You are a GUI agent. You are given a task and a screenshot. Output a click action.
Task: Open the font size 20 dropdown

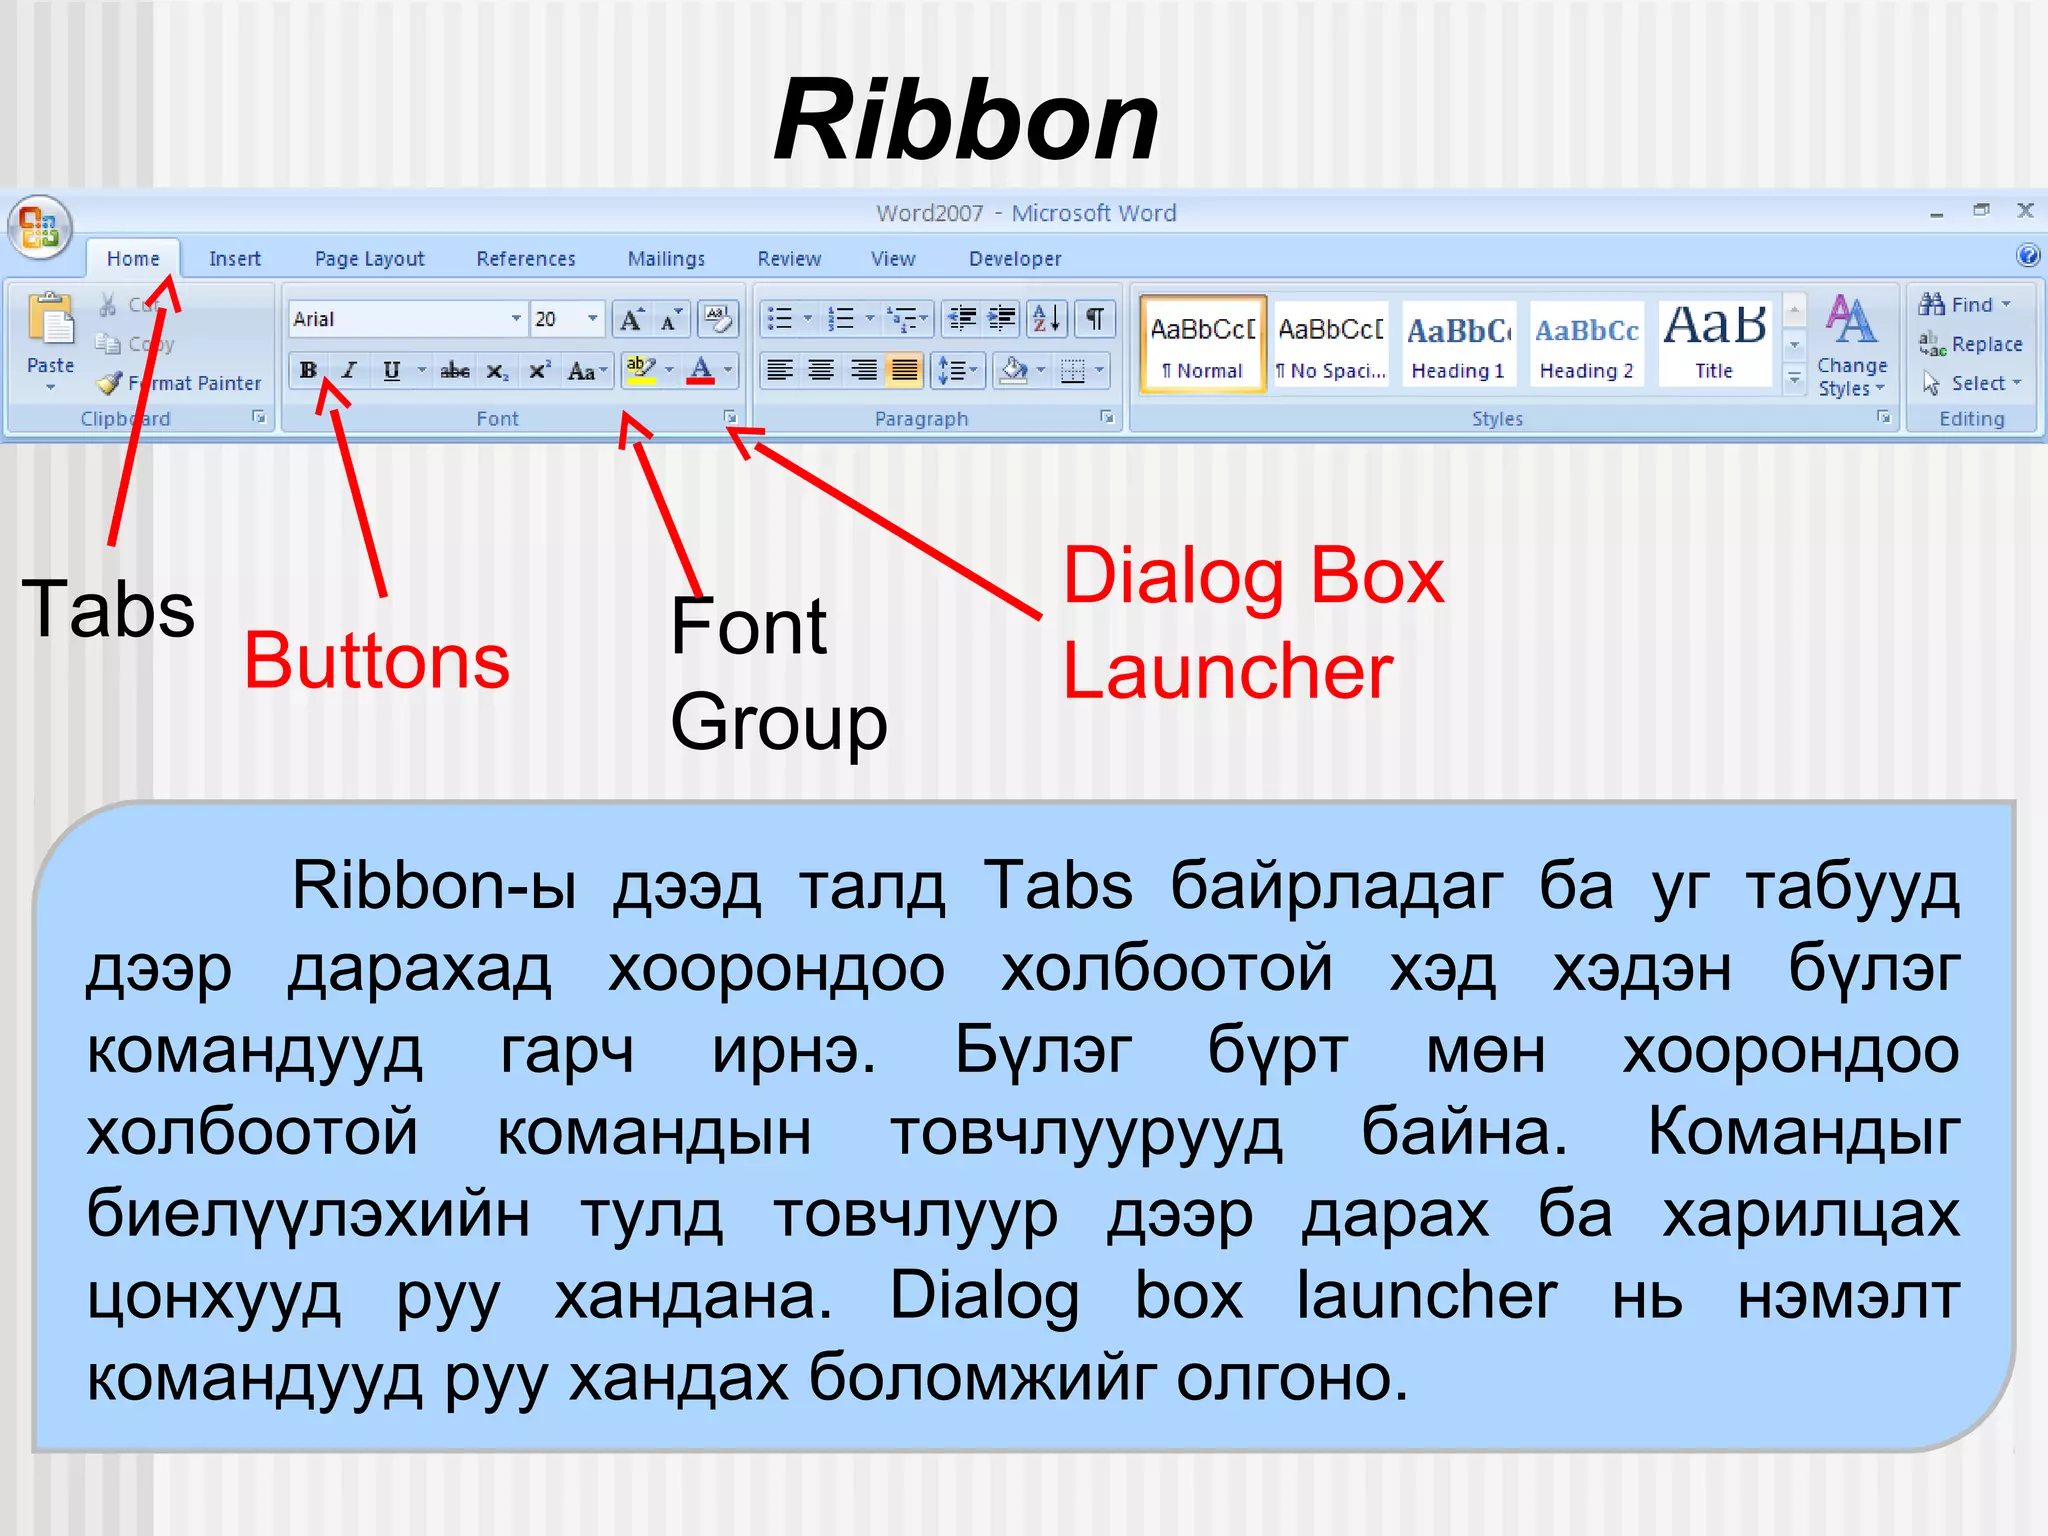coord(592,319)
